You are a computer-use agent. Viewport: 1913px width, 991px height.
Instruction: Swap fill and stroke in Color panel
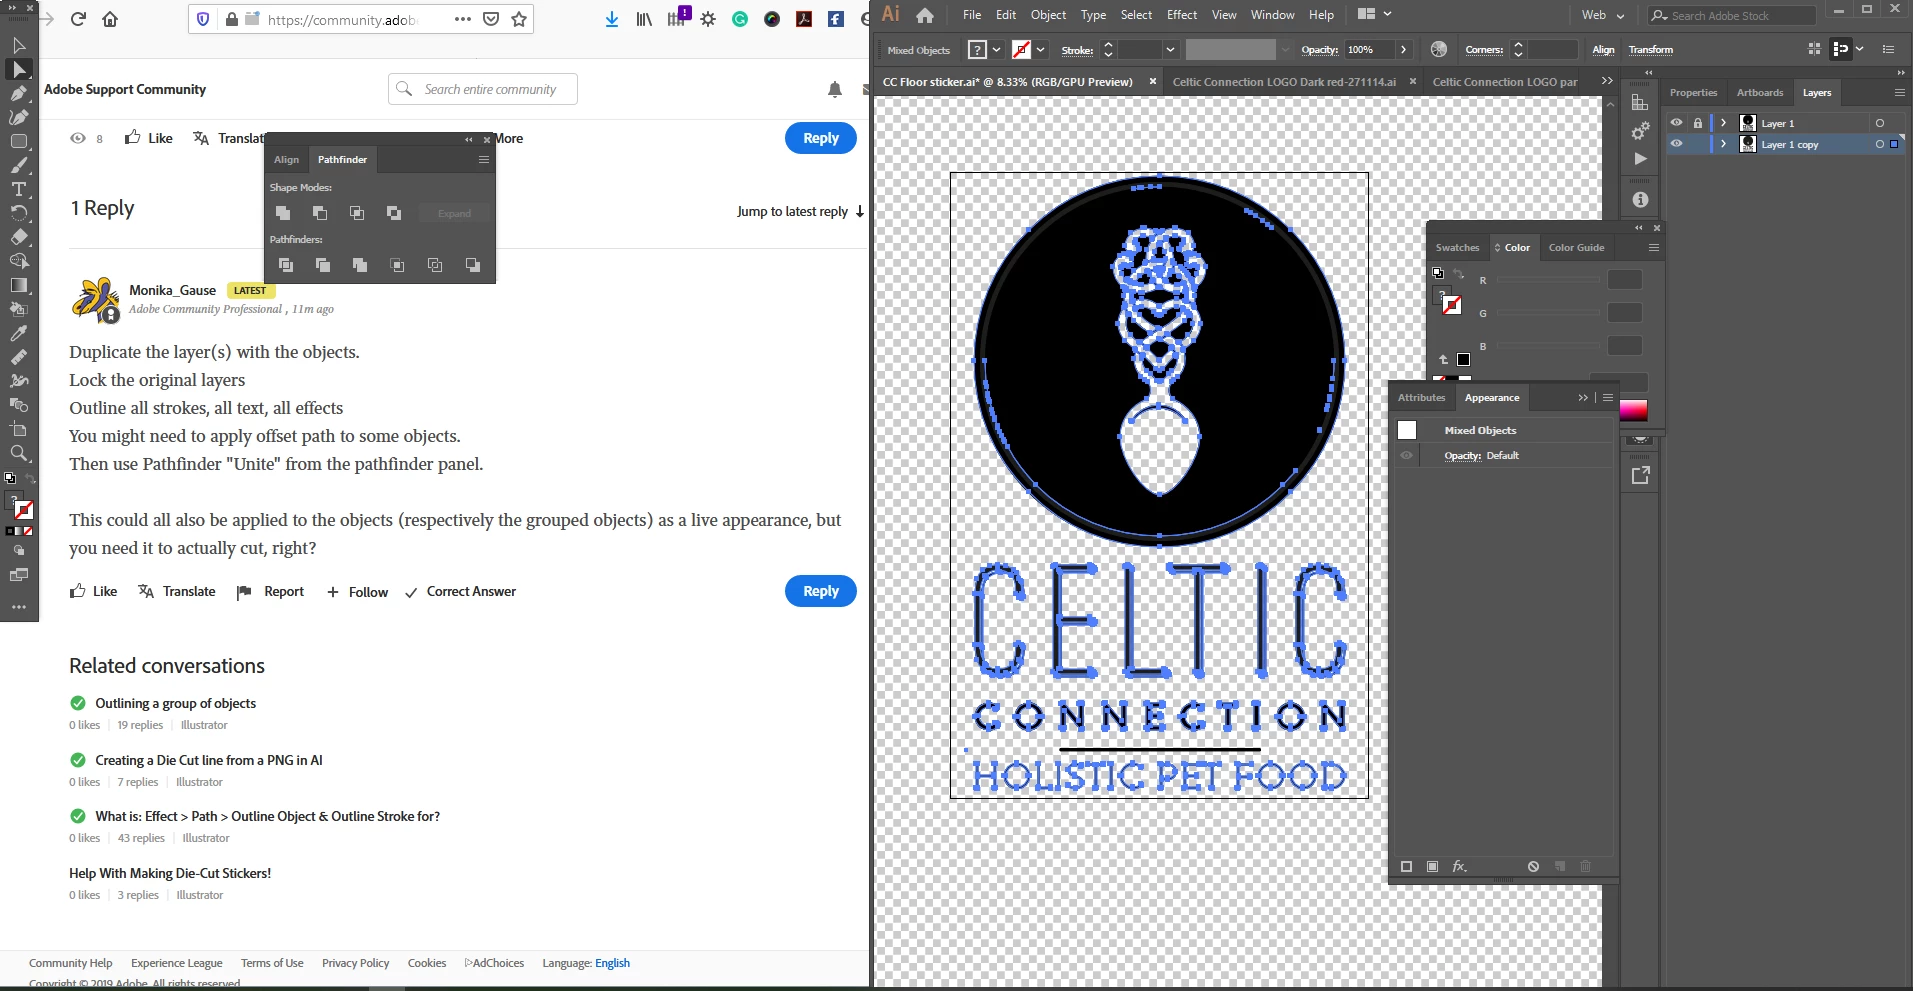pyautogui.click(x=1459, y=274)
